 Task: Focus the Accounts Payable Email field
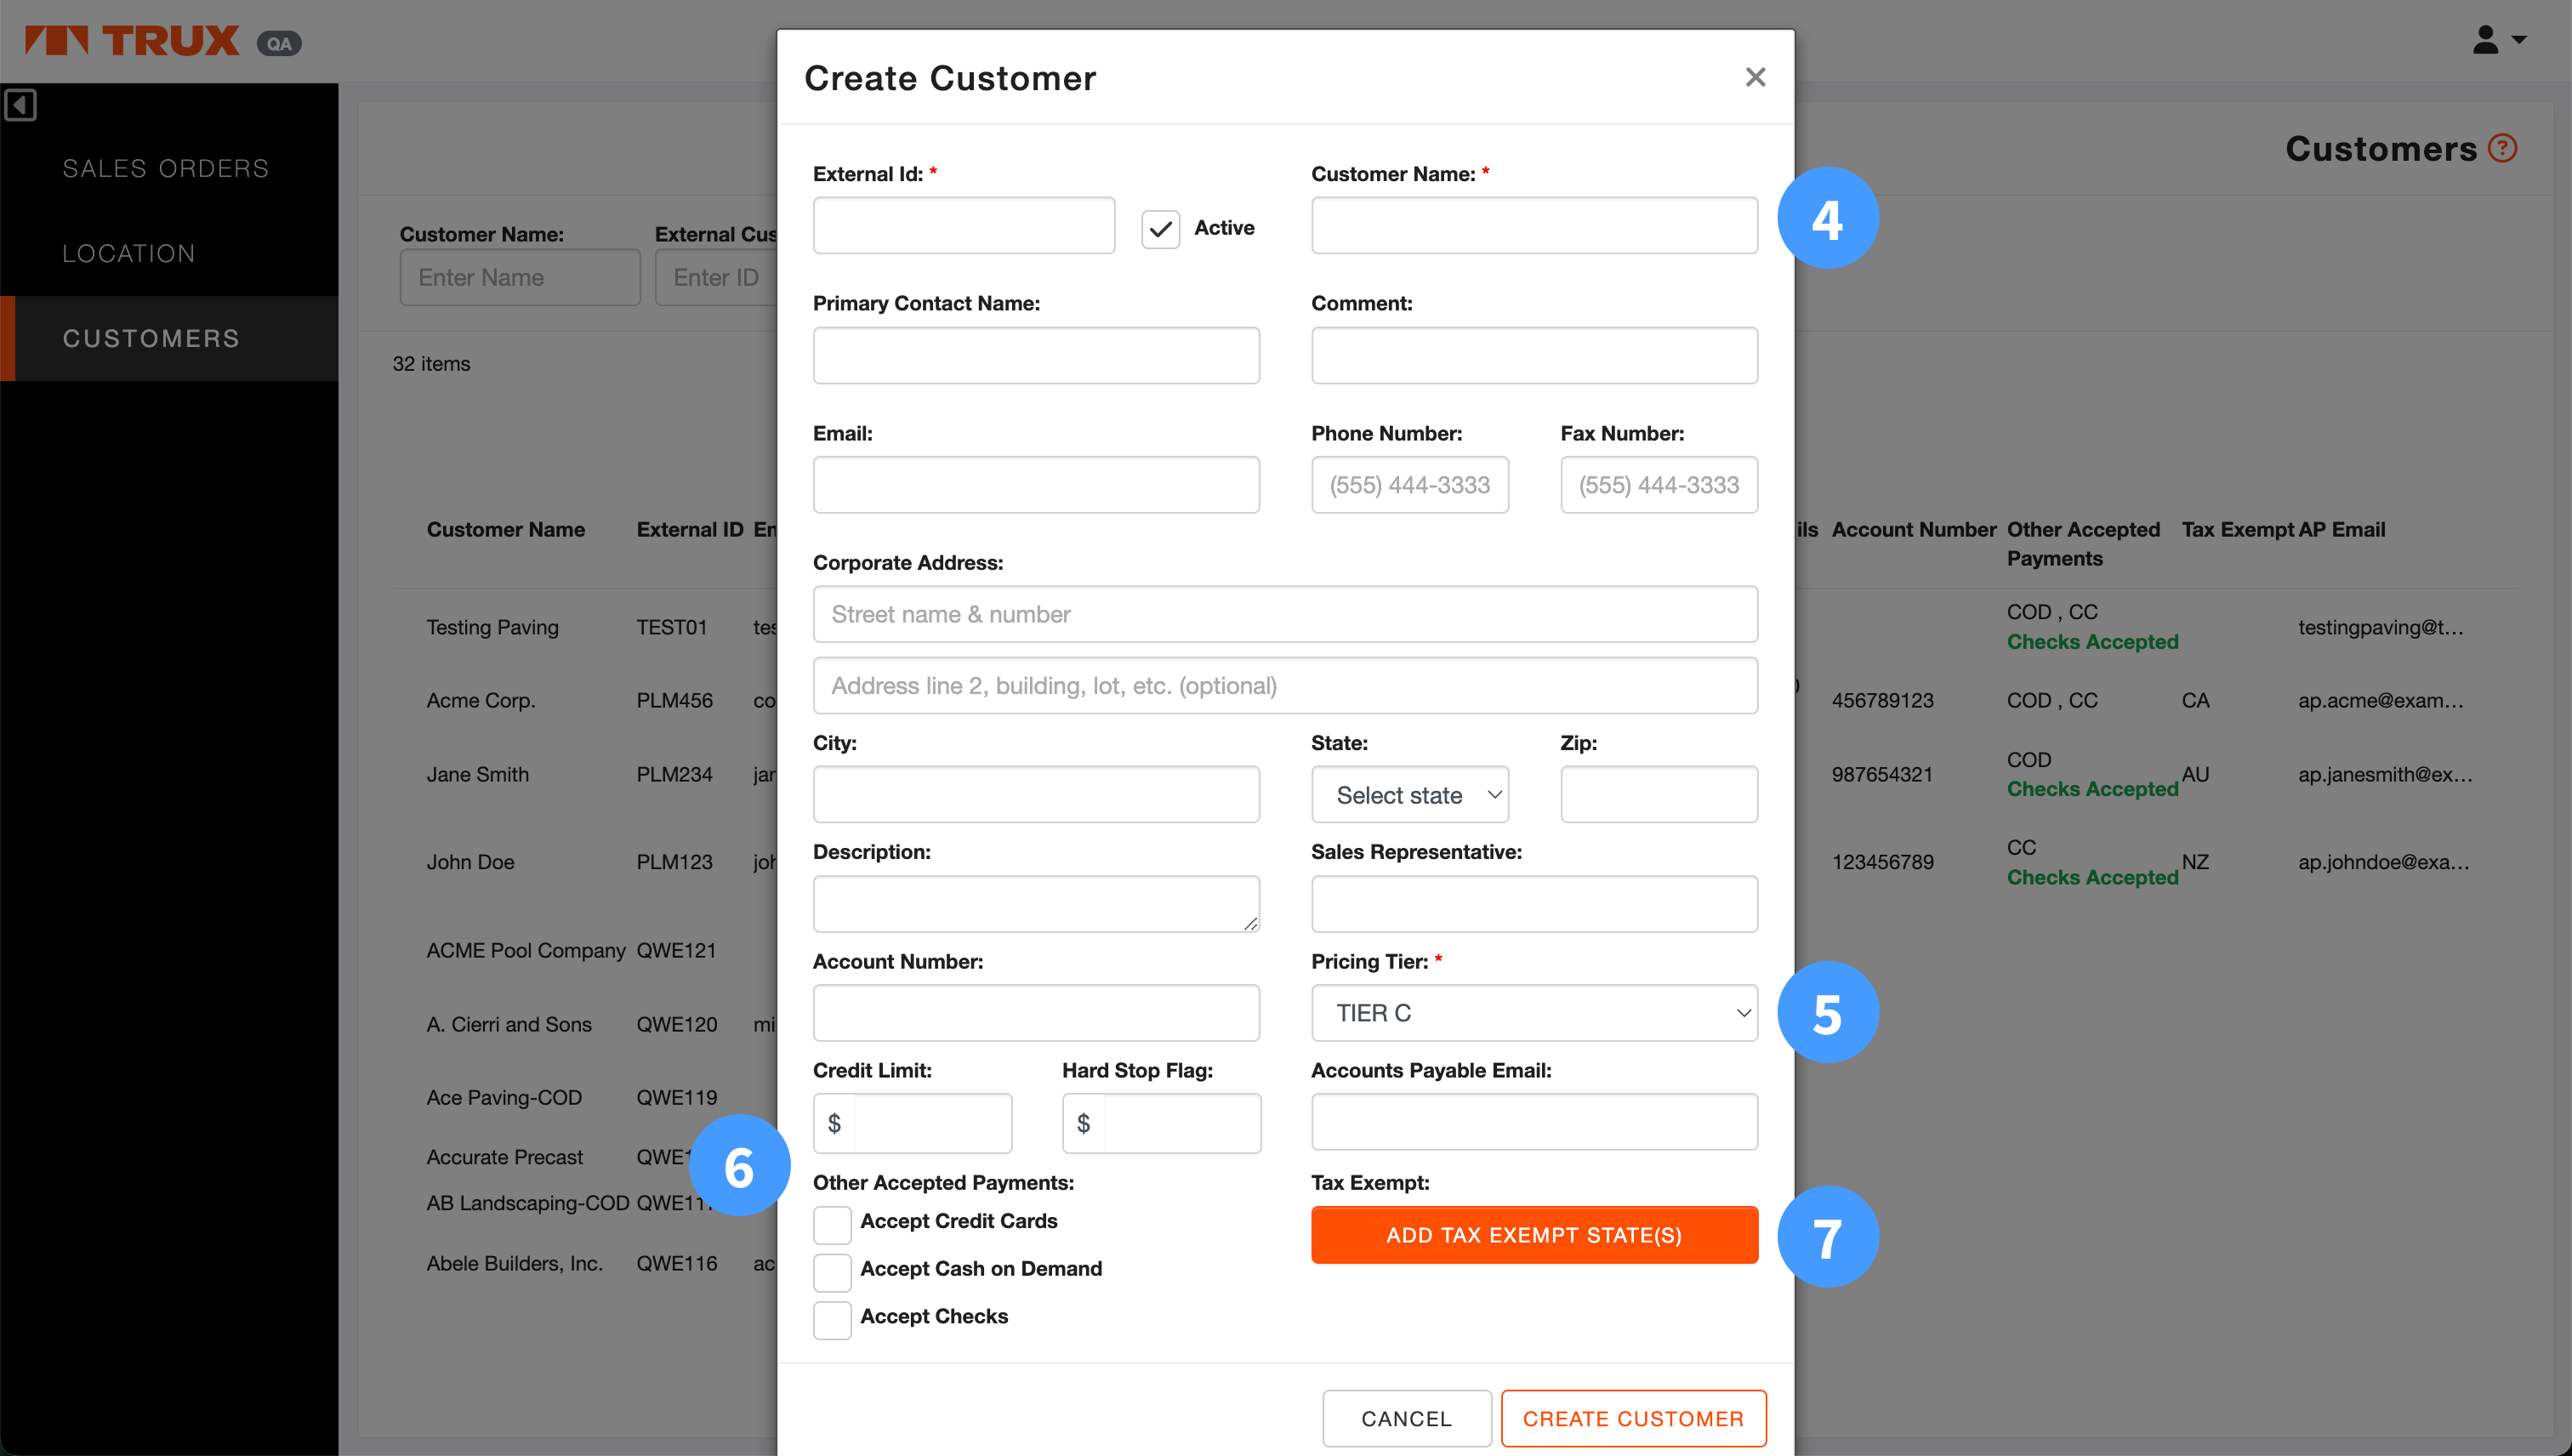click(1534, 1122)
